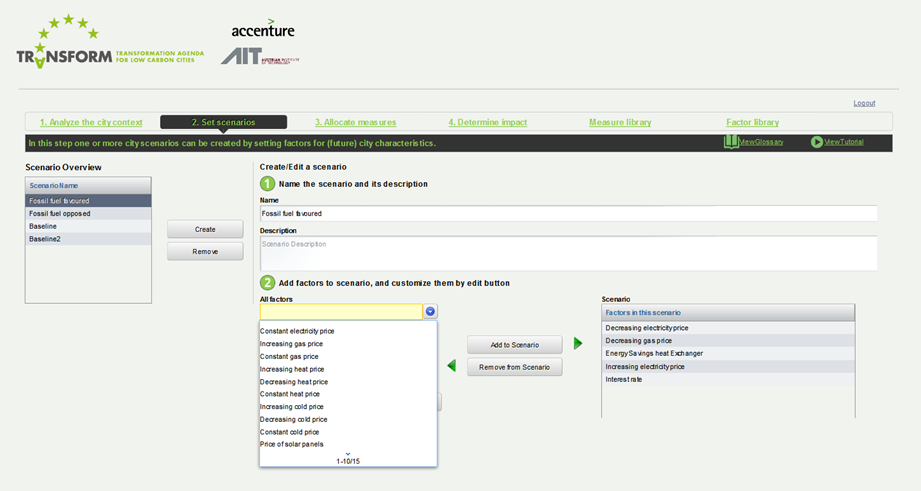Toggle the All factors dropdown arrow

430,312
